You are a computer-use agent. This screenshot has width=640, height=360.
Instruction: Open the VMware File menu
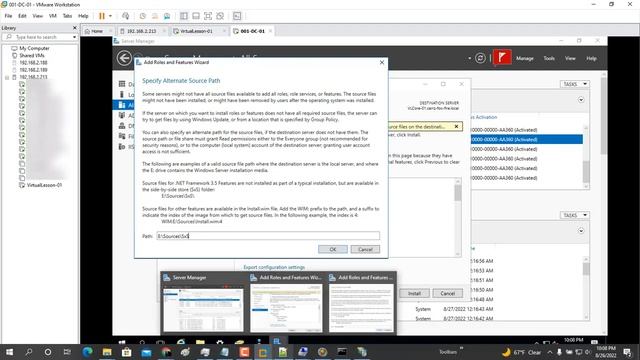pos(8,16)
